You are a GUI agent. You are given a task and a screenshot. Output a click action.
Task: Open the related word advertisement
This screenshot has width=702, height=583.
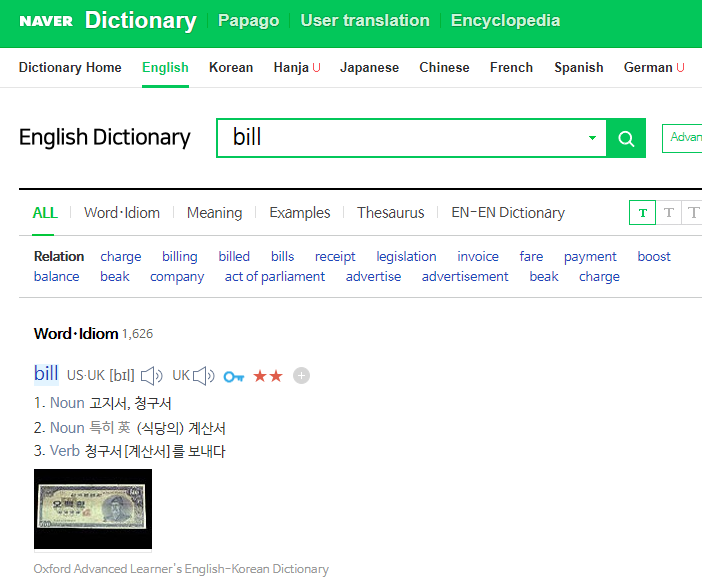click(x=465, y=277)
